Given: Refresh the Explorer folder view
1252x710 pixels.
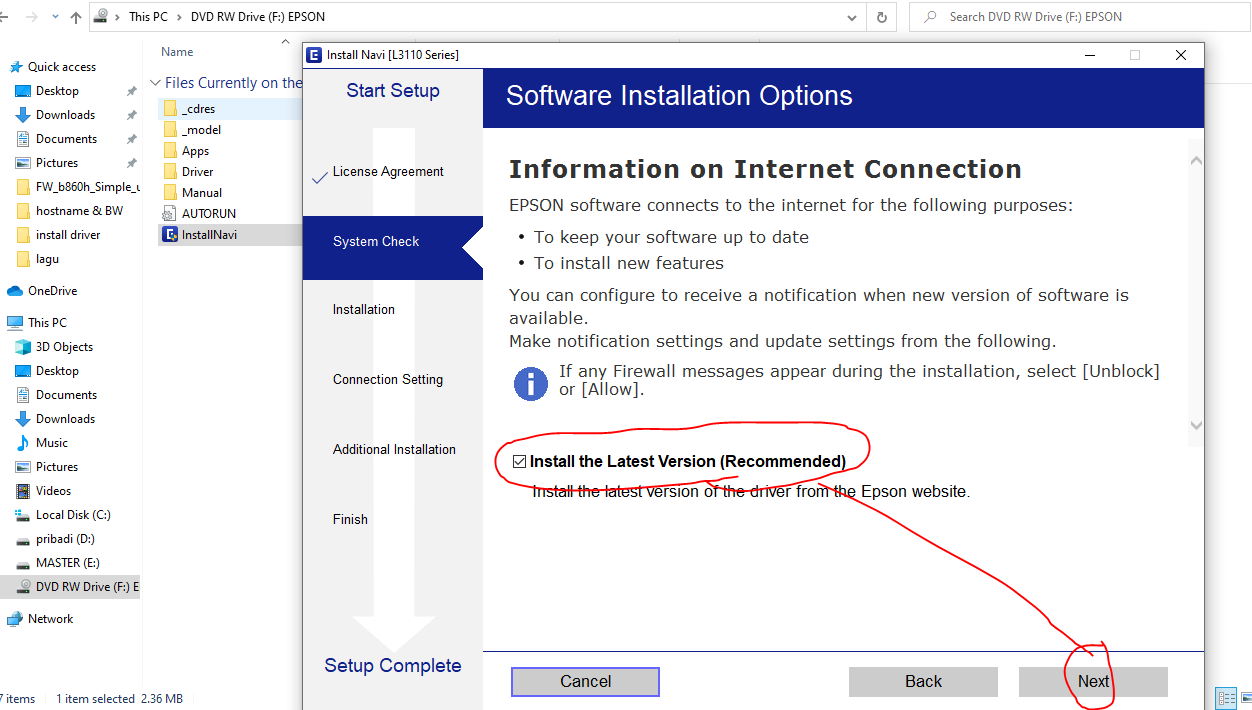Looking at the screenshot, I should (881, 17).
